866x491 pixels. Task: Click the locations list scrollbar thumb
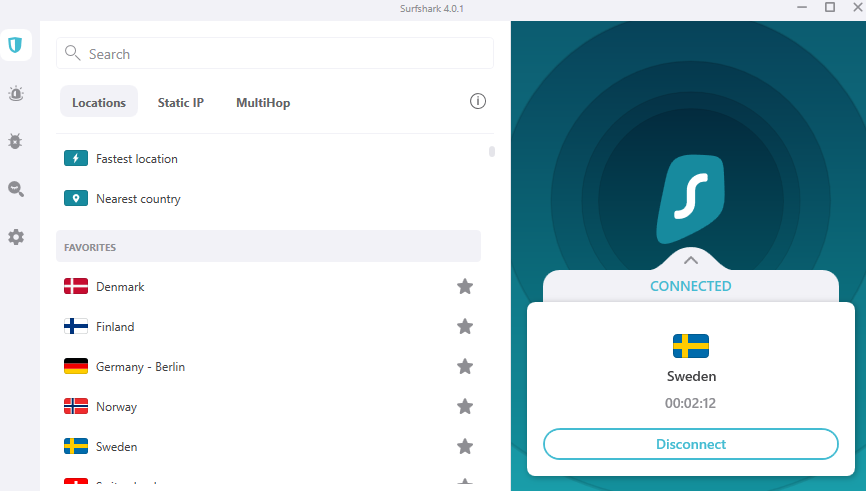[x=492, y=151]
